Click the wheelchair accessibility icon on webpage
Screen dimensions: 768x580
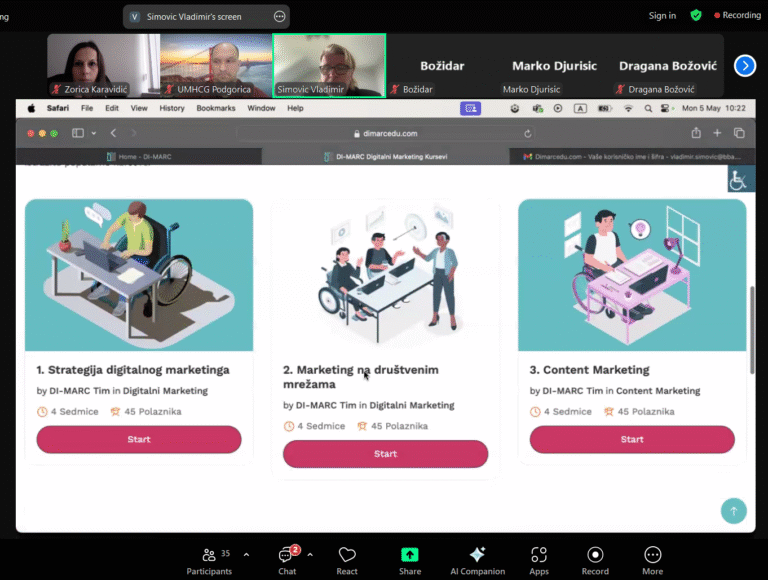738,180
